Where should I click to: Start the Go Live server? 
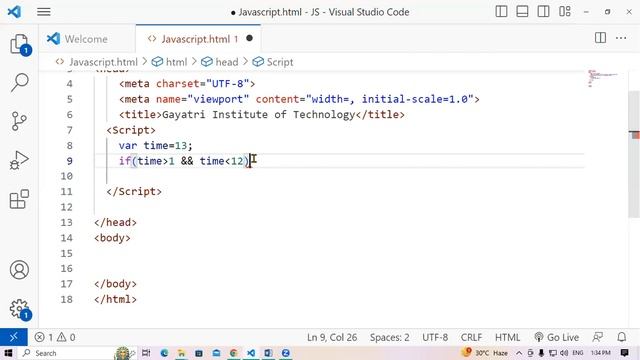[x=557, y=337]
